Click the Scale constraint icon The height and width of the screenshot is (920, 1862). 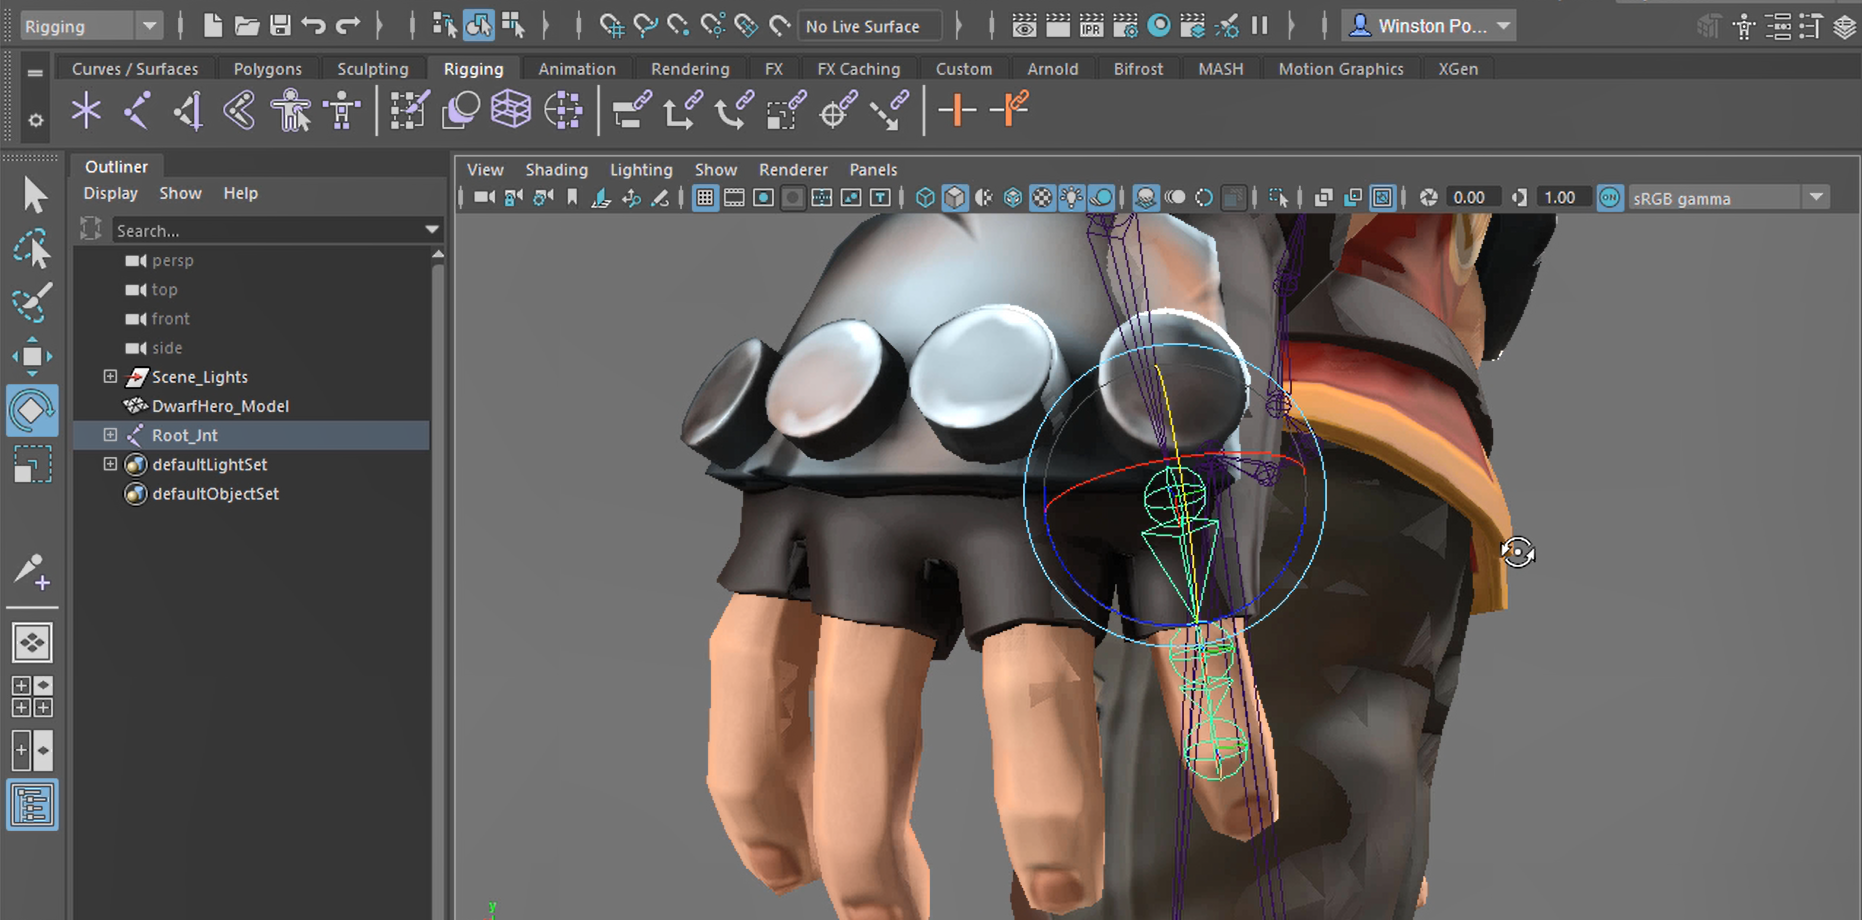pos(786,110)
